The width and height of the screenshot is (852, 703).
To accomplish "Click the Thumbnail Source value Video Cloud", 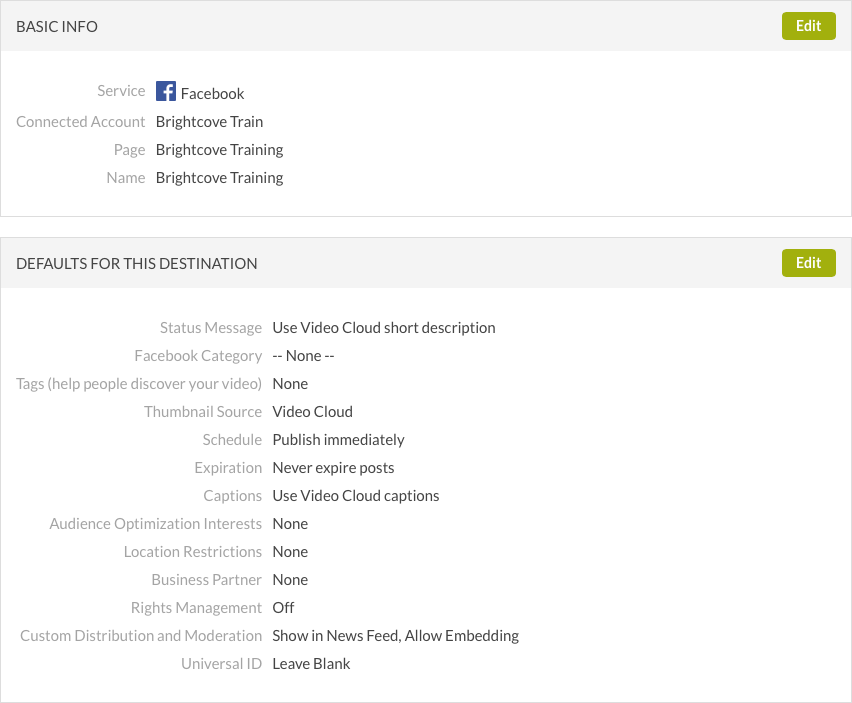I will (312, 411).
